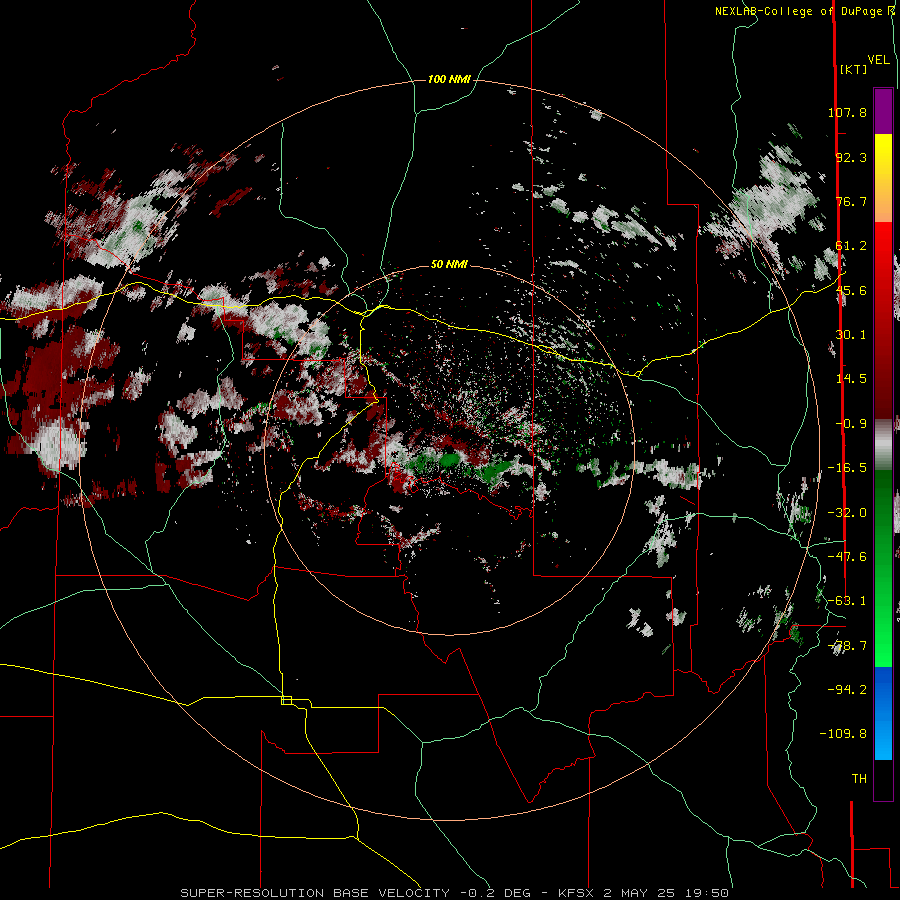This screenshot has width=900, height=900.
Task: Click the -16.5 legend value
Action: click(847, 468)
